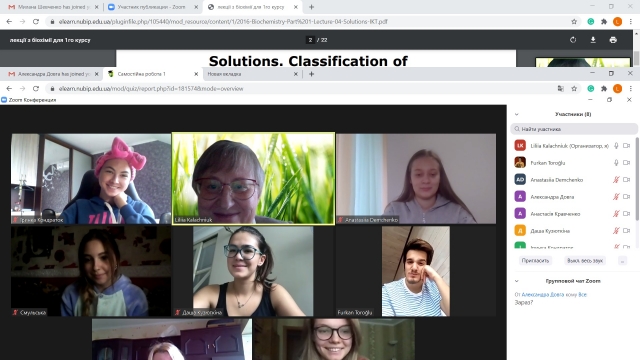The image size is (640, 360).
Task: Unmute Александра Довга via the muted mic icon
Action: click(x=616, y=197)
